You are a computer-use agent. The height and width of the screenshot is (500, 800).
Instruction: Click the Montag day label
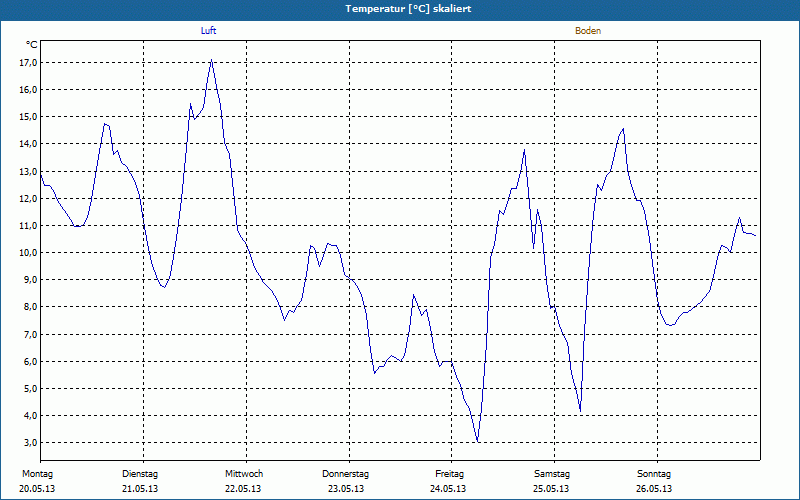37,474
